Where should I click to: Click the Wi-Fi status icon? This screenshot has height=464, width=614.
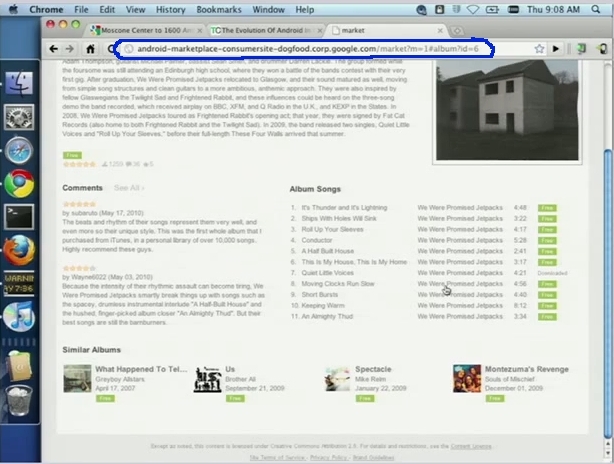[x=473, y=9]
